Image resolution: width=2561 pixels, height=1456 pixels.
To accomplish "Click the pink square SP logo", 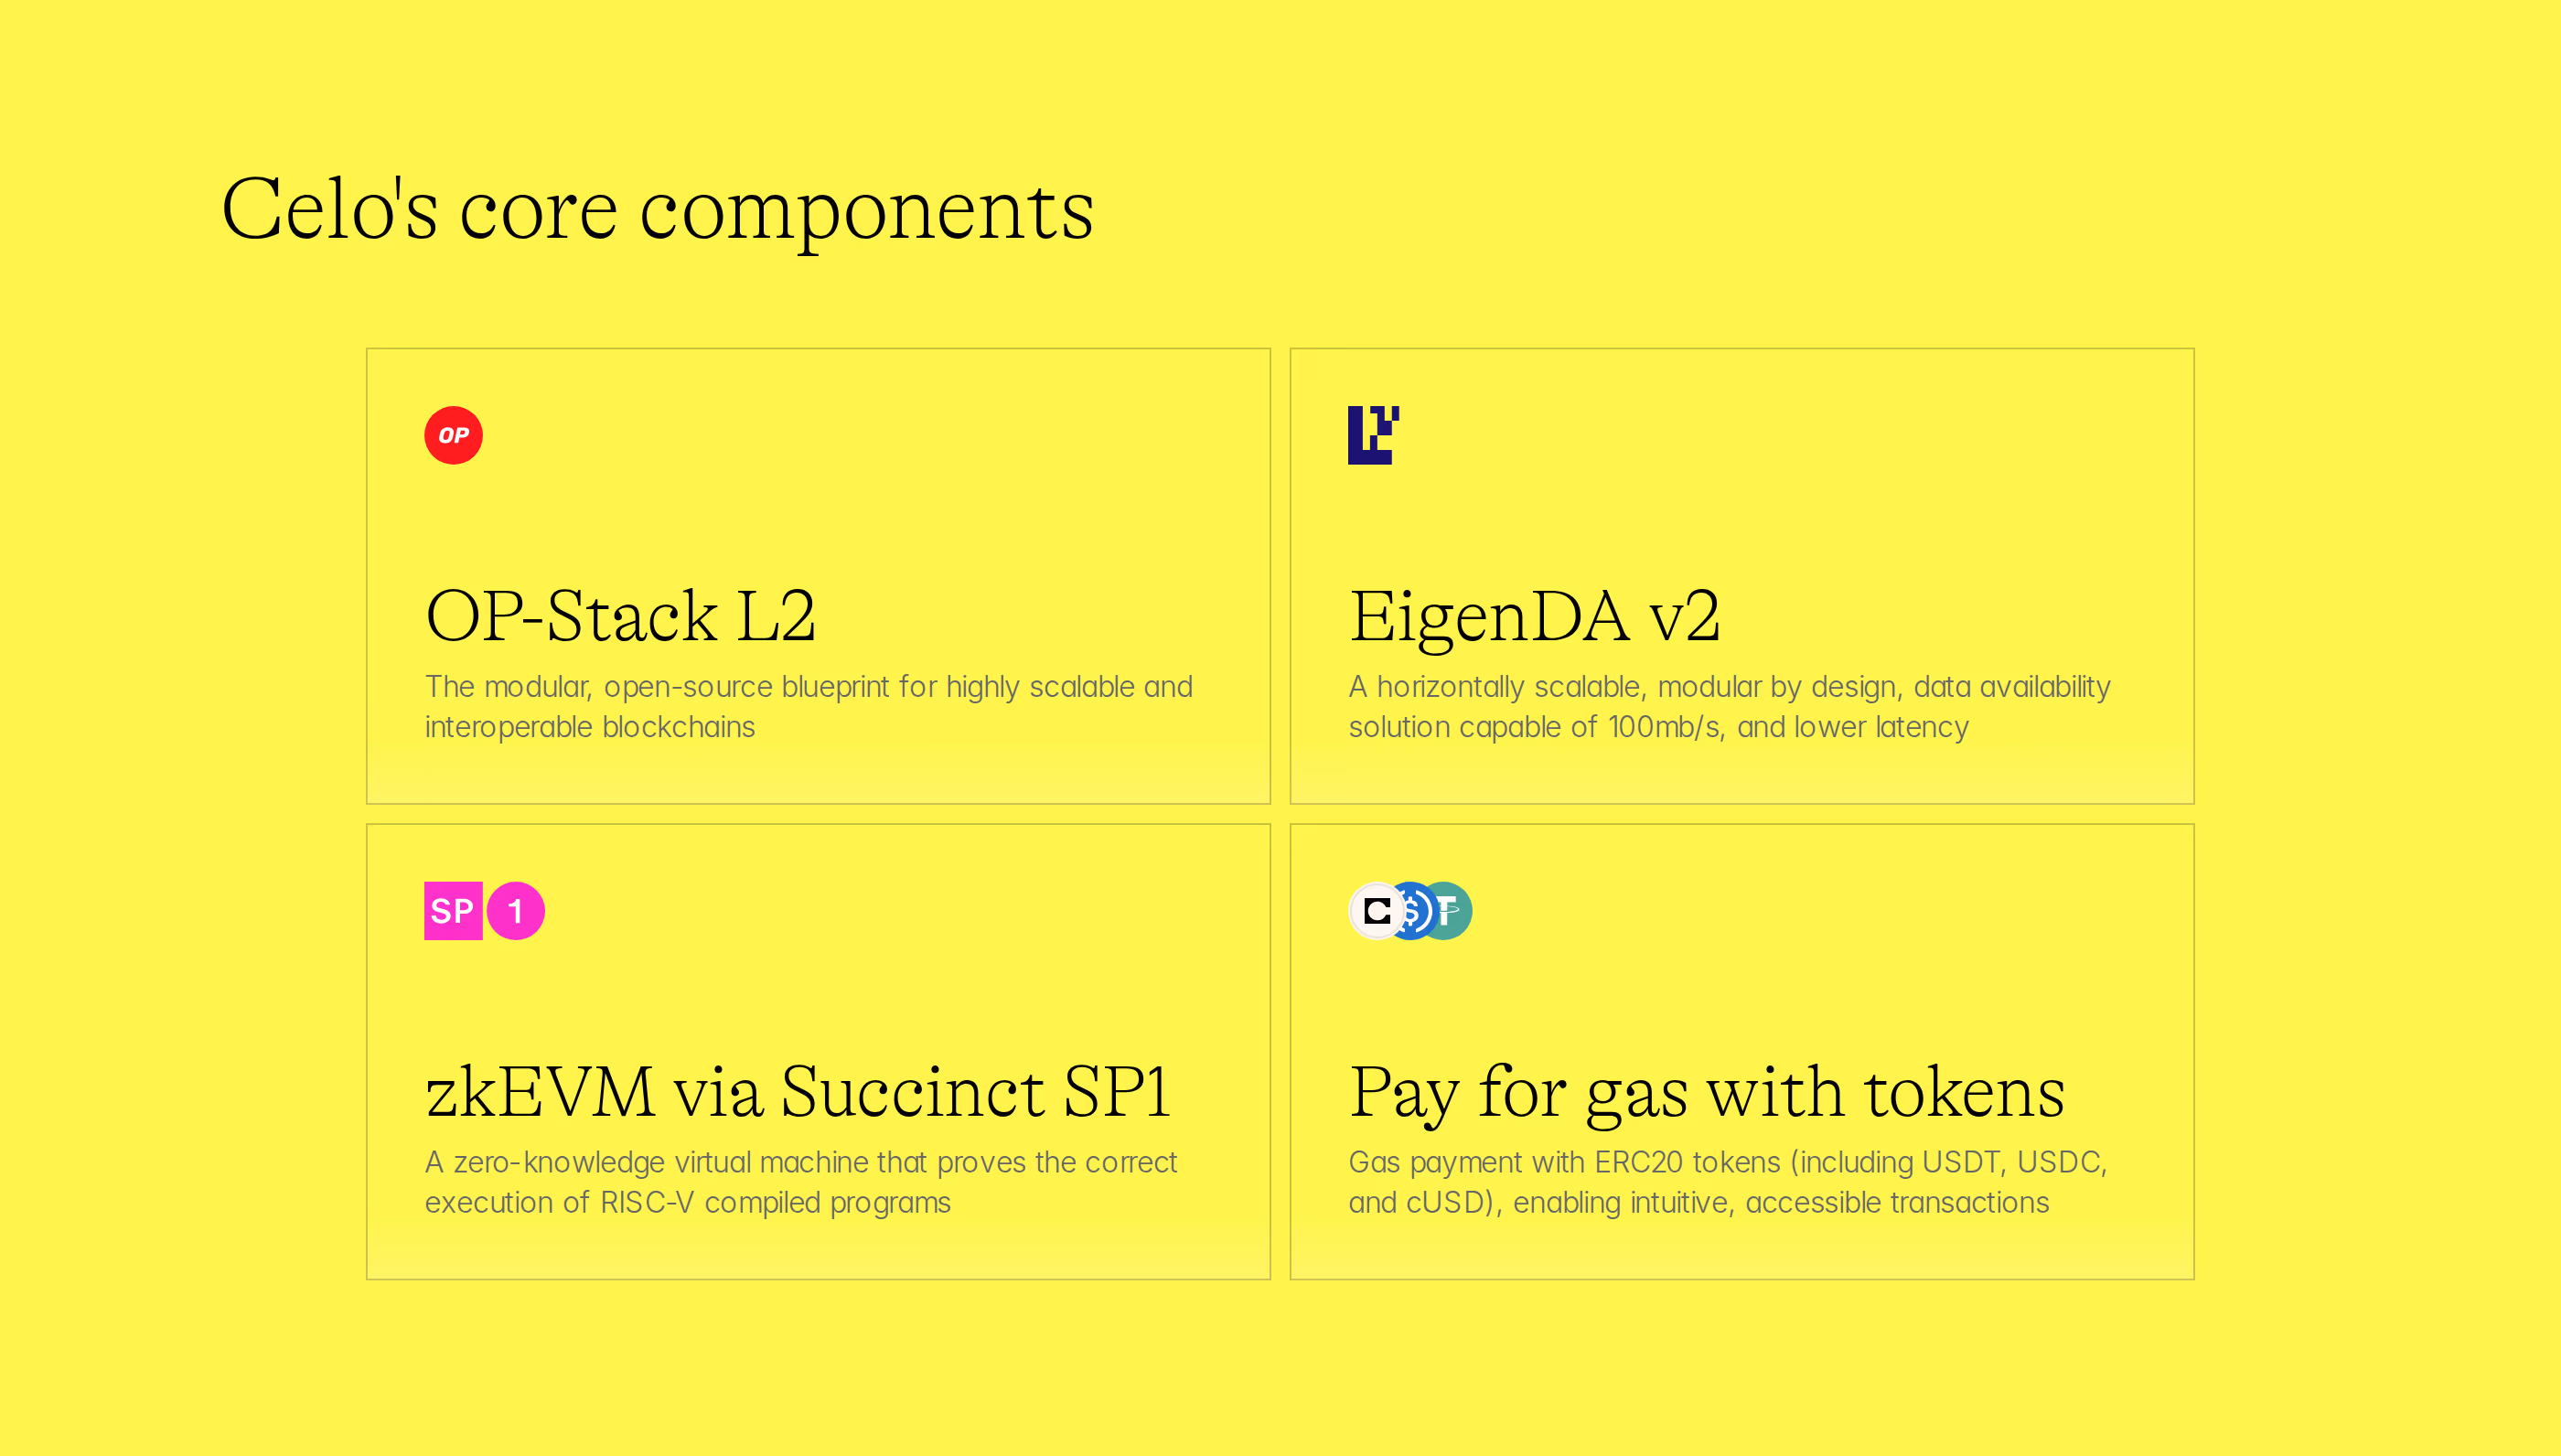I will tap(453, 911).
